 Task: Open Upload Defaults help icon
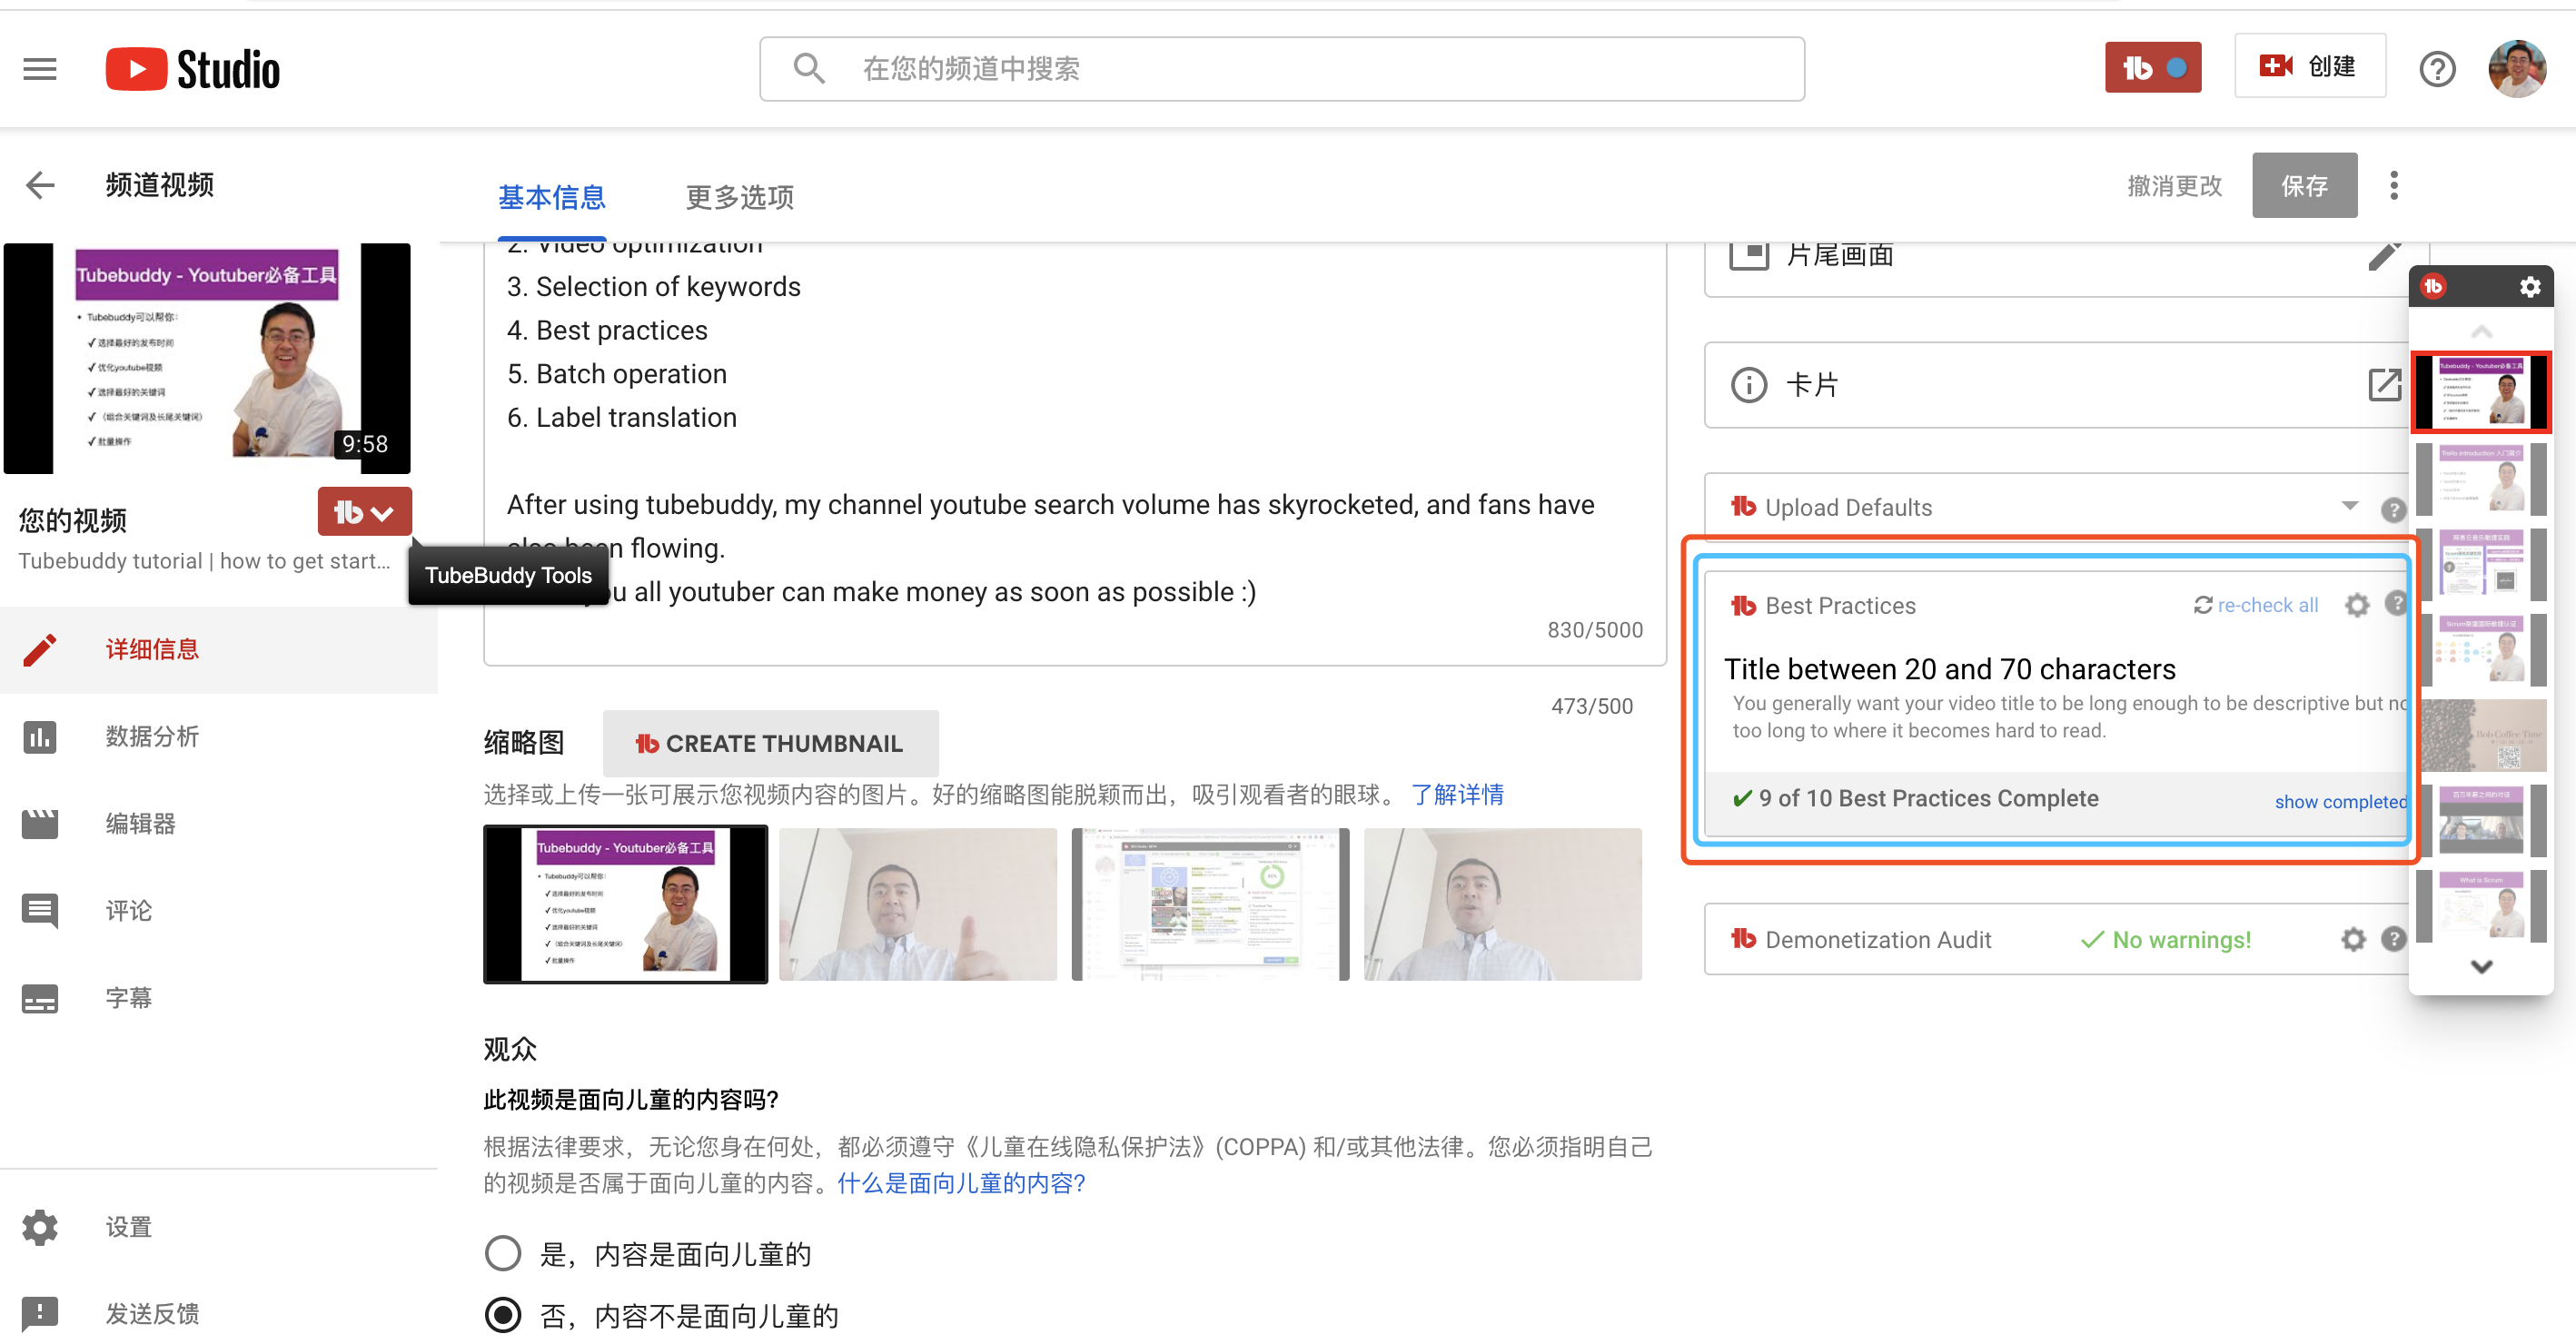click(2392, 510)
